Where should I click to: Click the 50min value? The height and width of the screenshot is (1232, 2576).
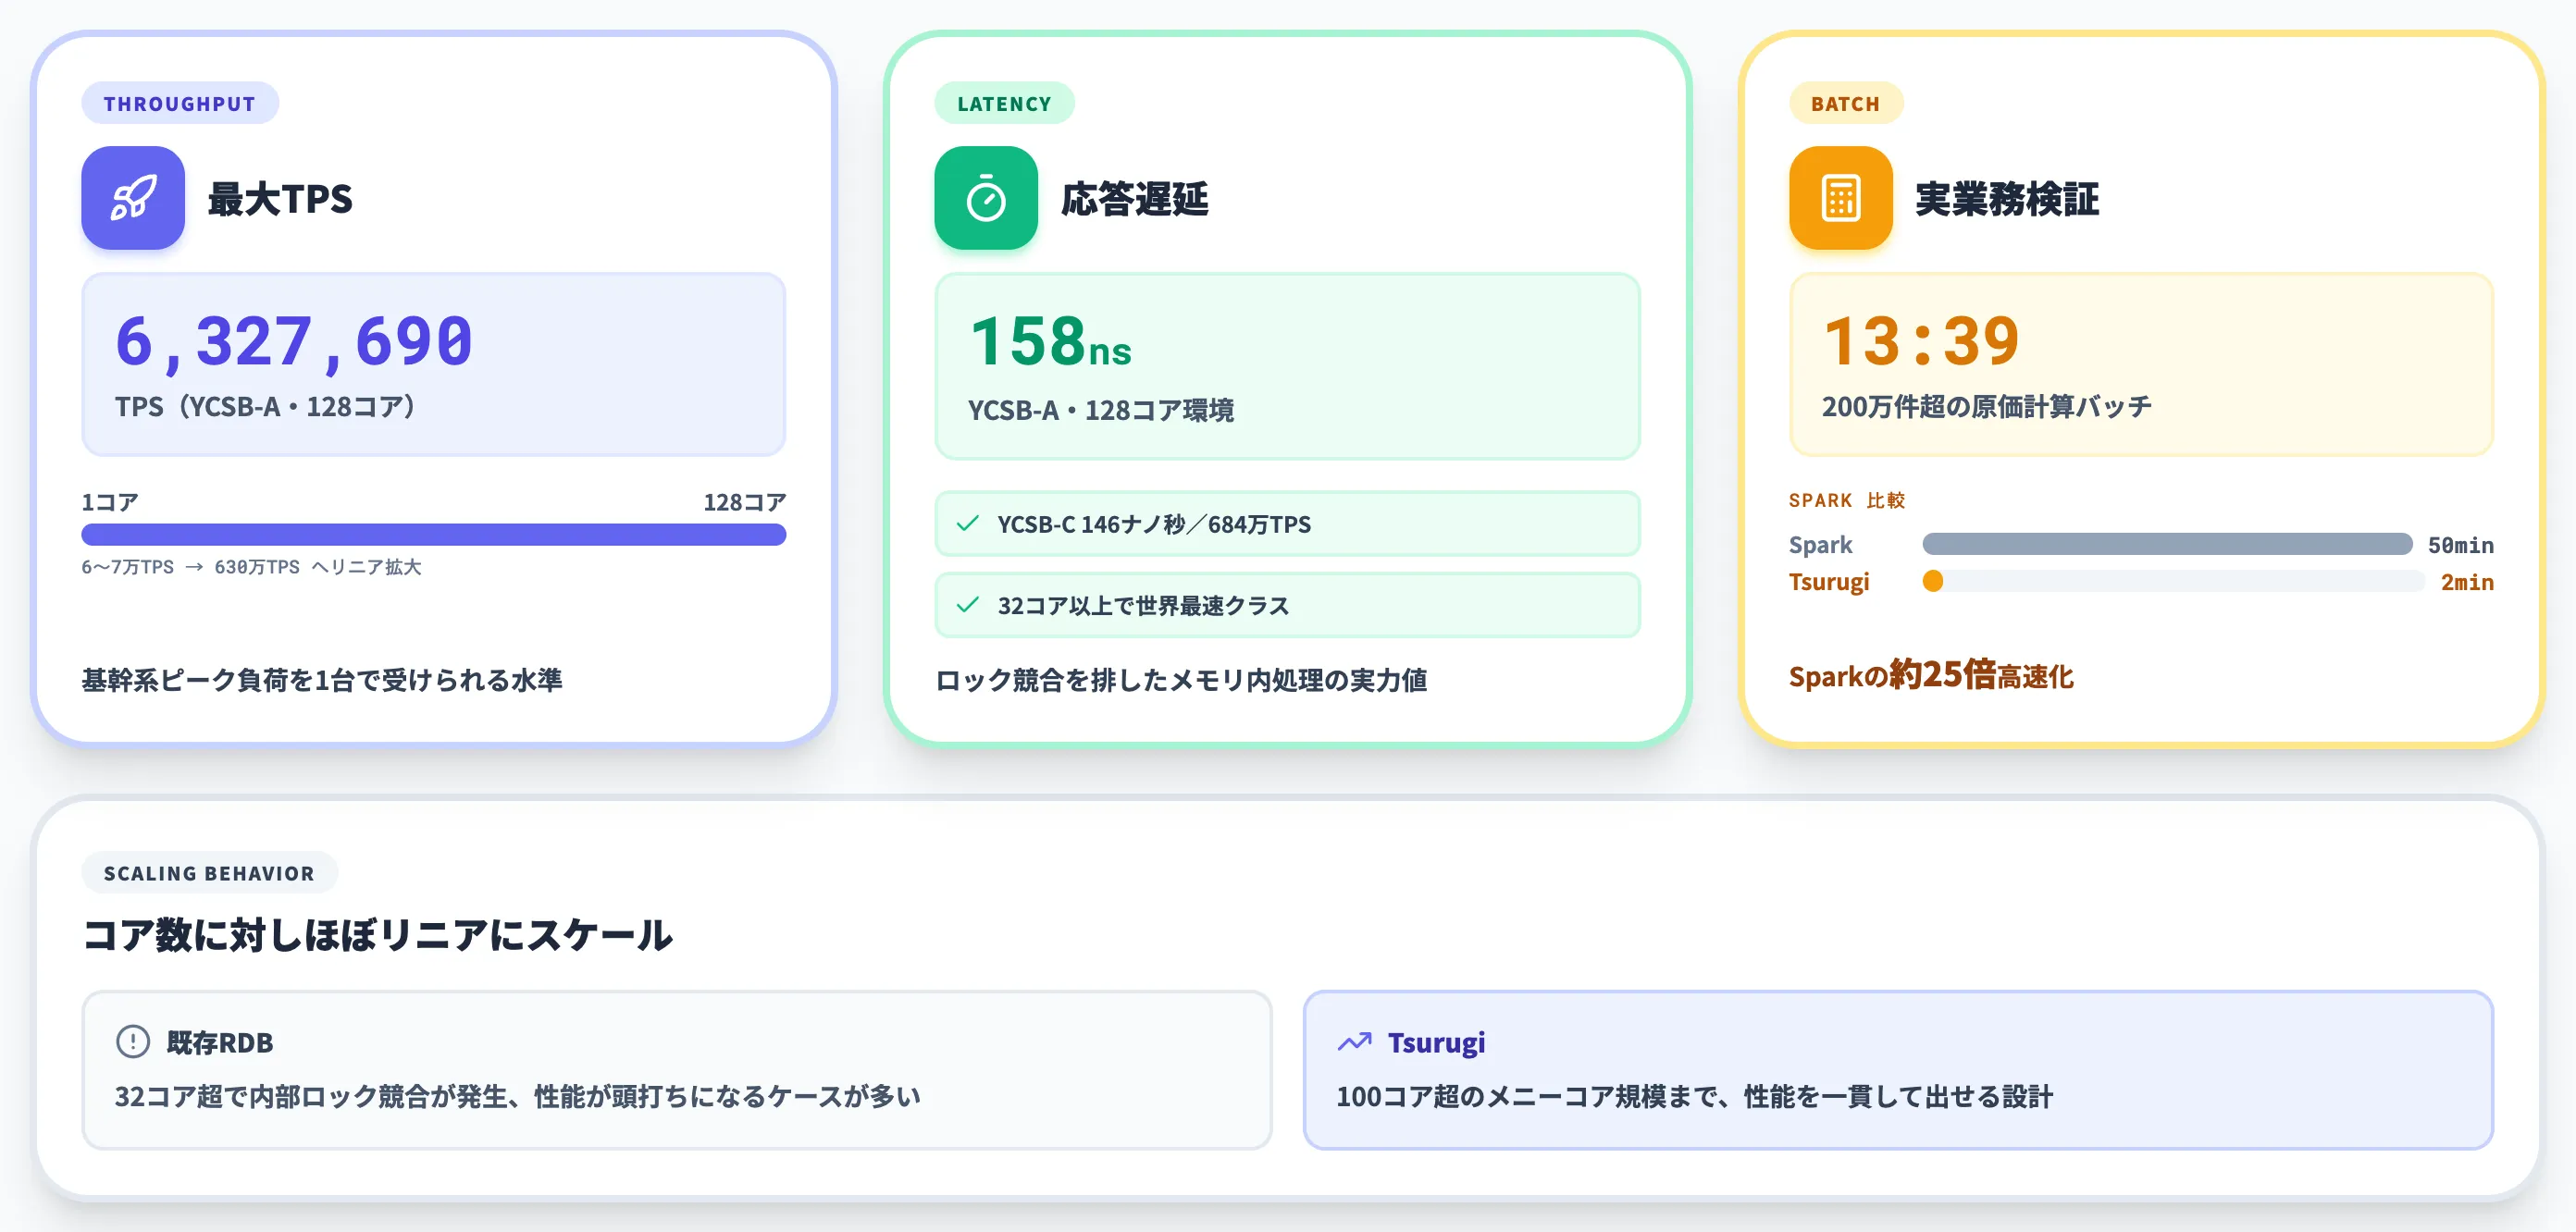pyautogui.click(x=2460, y=545)
